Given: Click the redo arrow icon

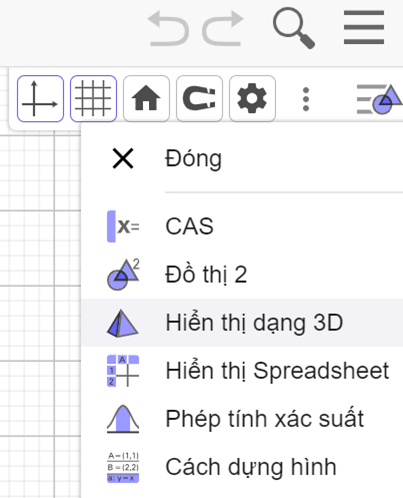Looking at the screenshot, I should 223,28.
